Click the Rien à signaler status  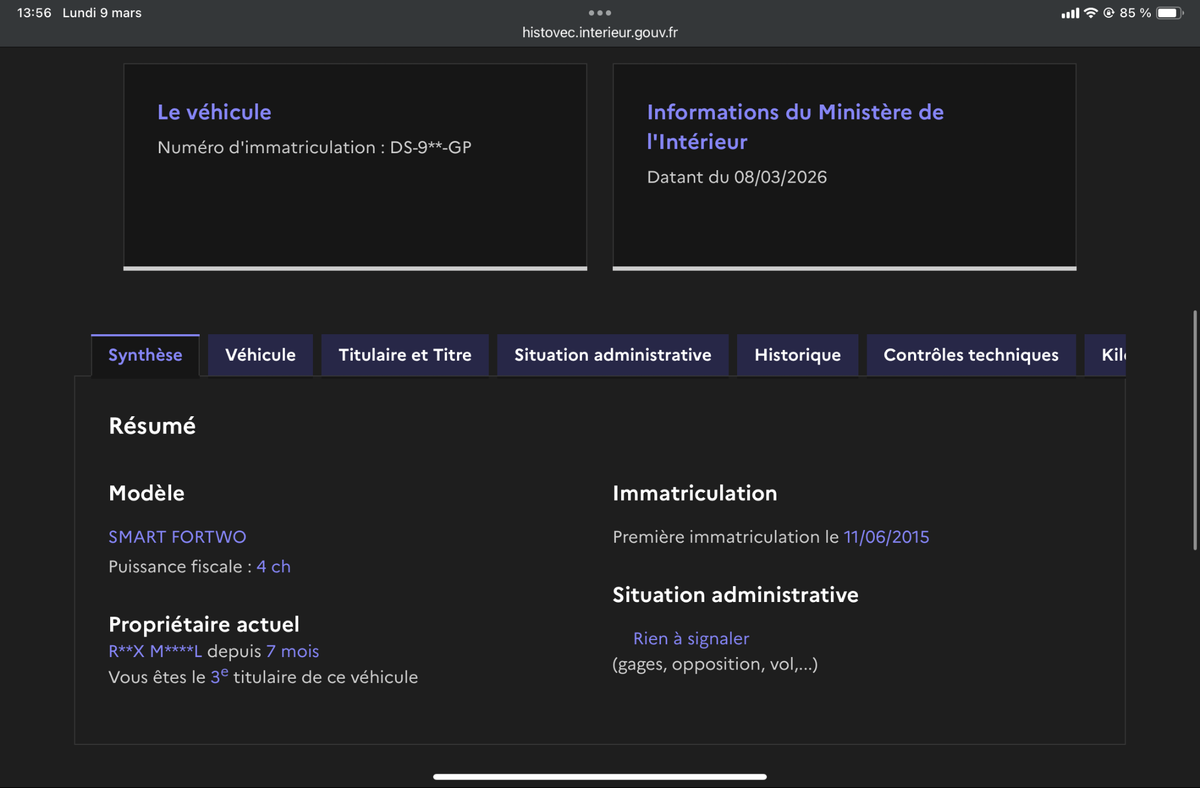coord(691,638)
